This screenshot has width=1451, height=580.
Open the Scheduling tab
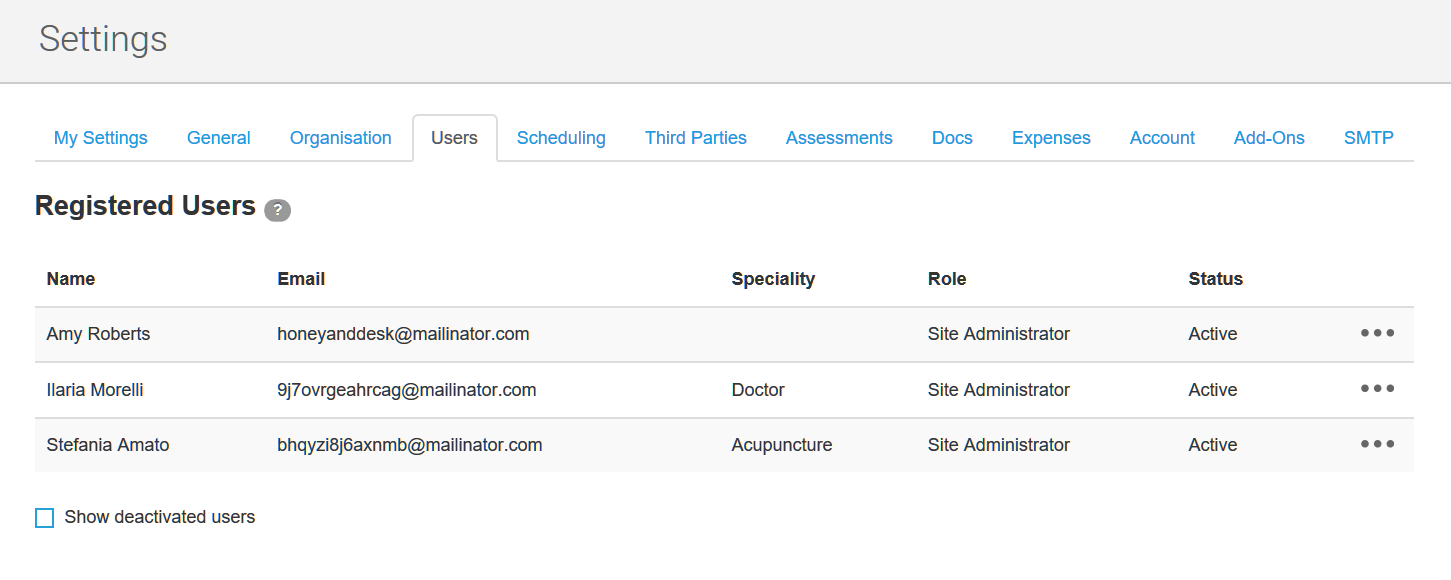[561, 138]
